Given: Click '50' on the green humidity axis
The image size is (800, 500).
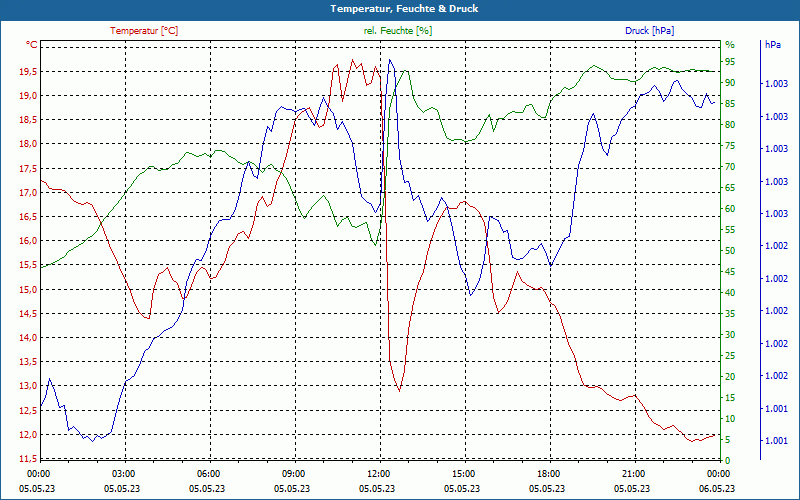Looking at the screenshot, I should (730, 251).
